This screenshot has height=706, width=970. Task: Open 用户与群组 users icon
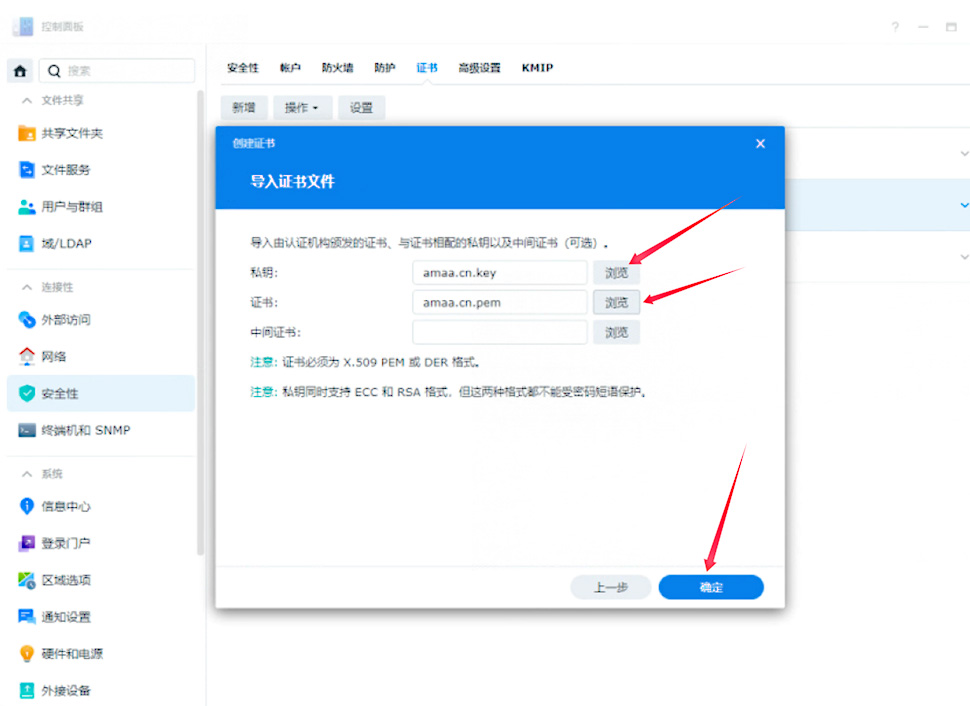27,207
